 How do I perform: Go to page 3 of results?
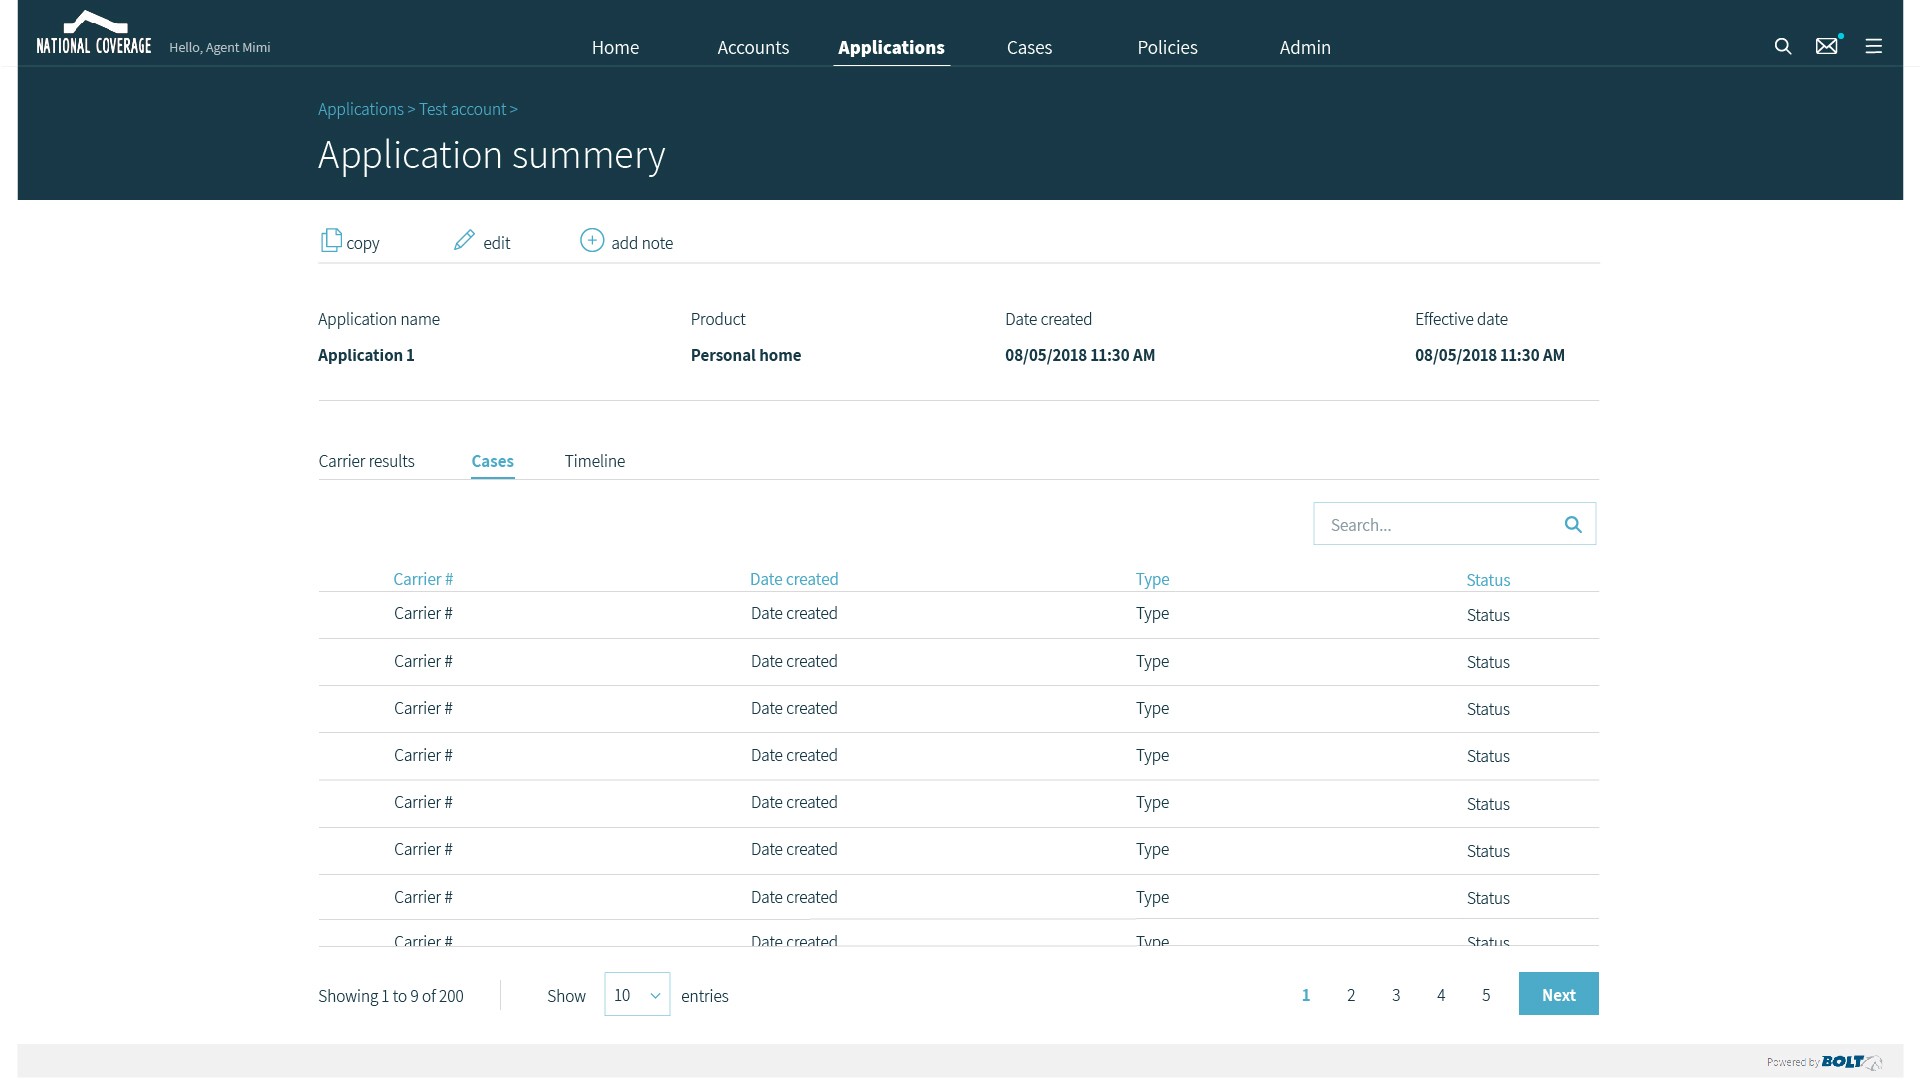[x=1396, y=995]
